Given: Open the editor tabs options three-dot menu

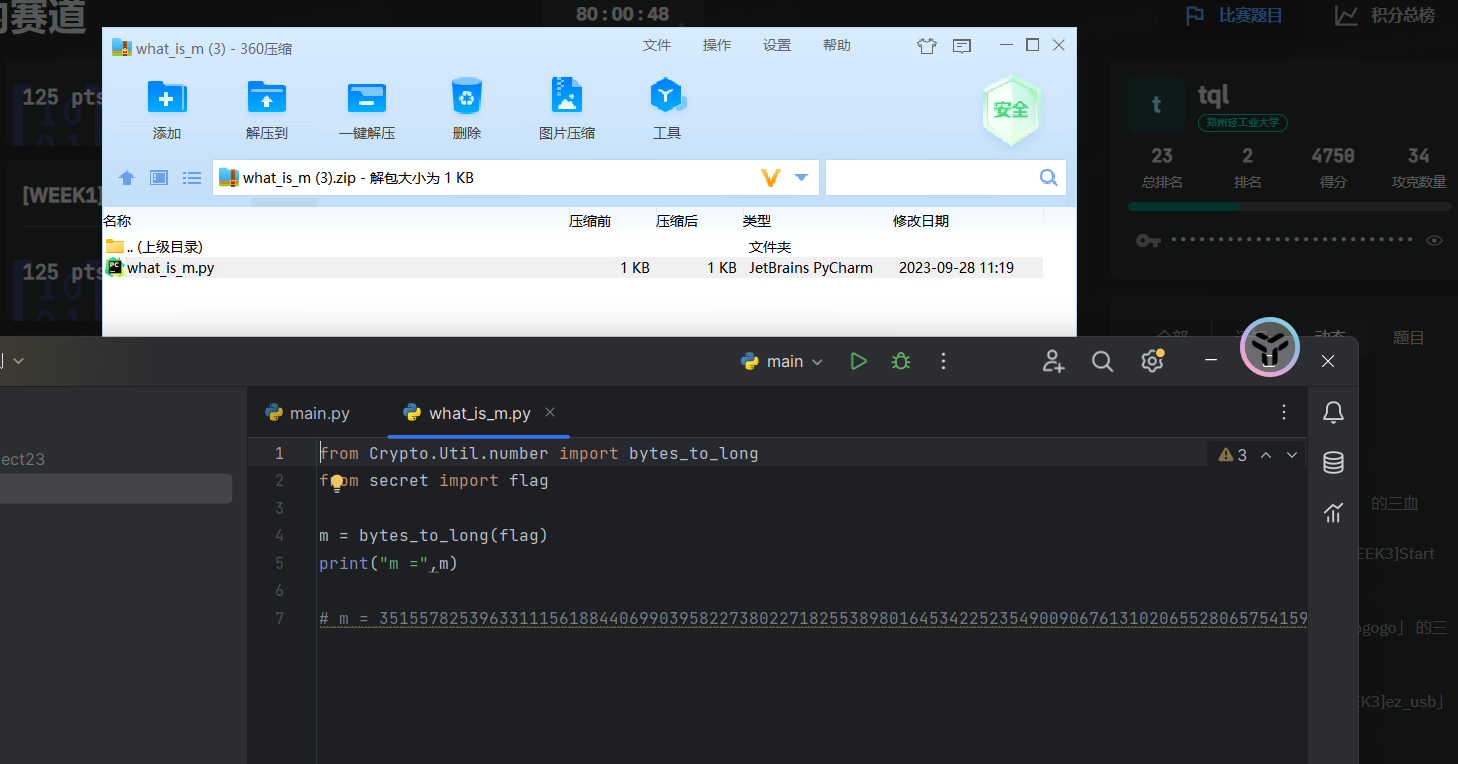Looking at the screenshot, I should point(1285,412).
